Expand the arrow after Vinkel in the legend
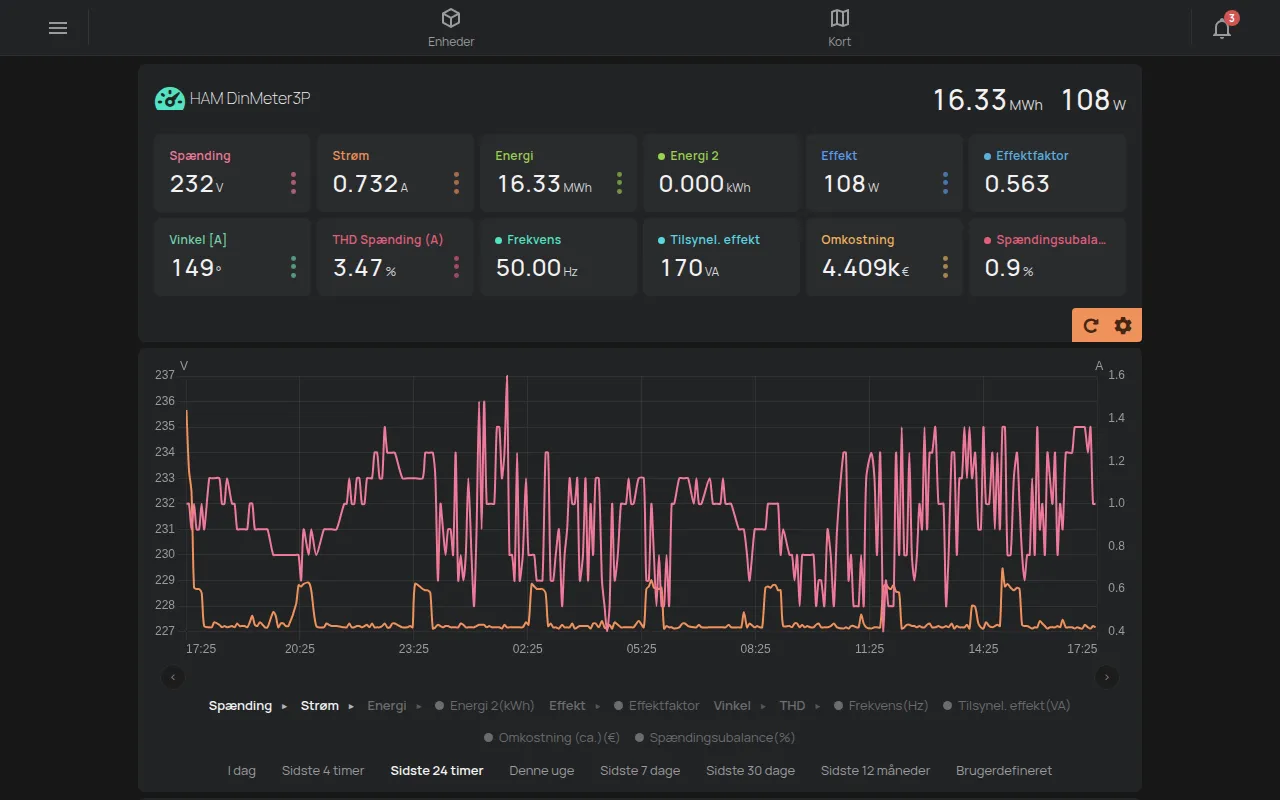The height and width of the screenshot is (800, 1280). (764, 706)
